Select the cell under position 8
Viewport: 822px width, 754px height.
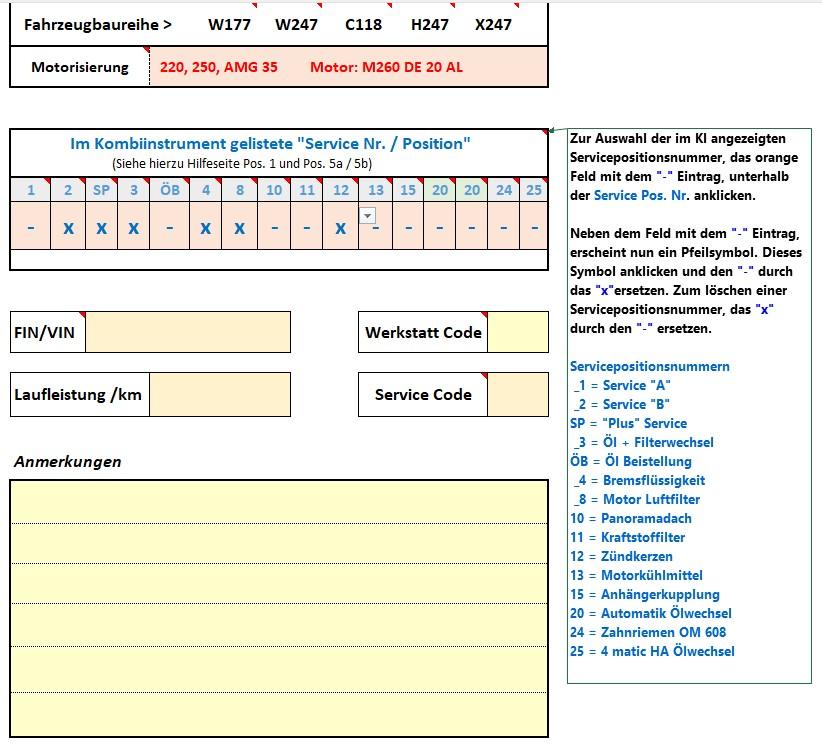[x=240, y=226]
